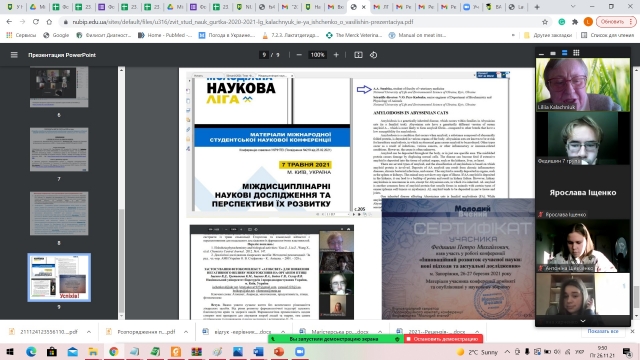Open the Сервисы apps bookmark
The height and width of the screenshot is (360, 640).
[21, 35]
